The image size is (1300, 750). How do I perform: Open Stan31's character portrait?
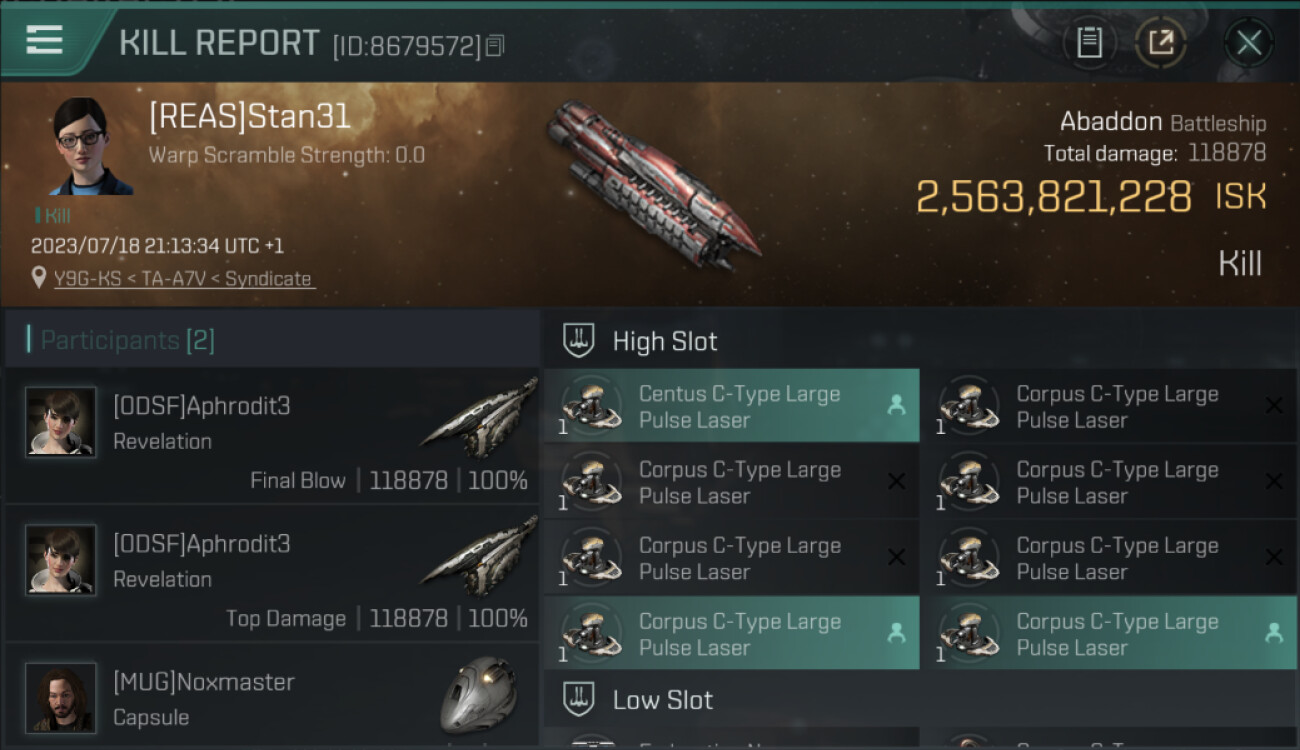(92, 146)
